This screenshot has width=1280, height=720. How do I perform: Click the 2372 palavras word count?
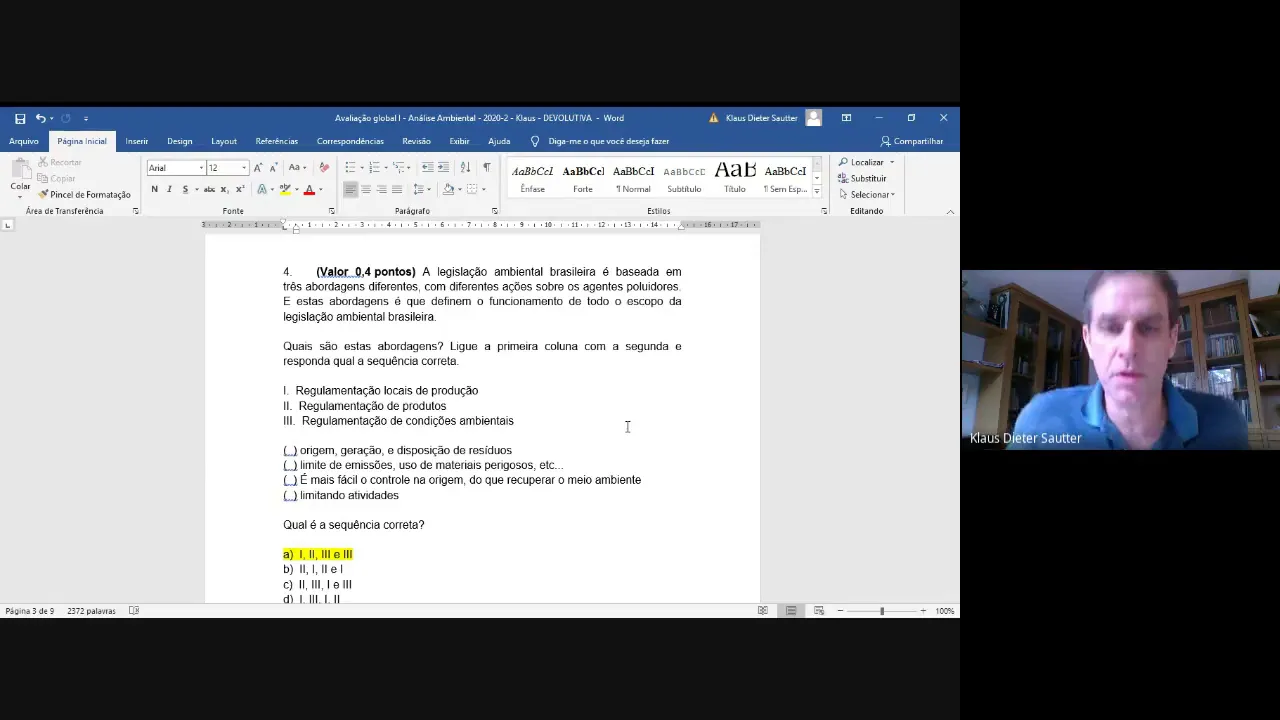pyautogui.click(x=91, y=610)
